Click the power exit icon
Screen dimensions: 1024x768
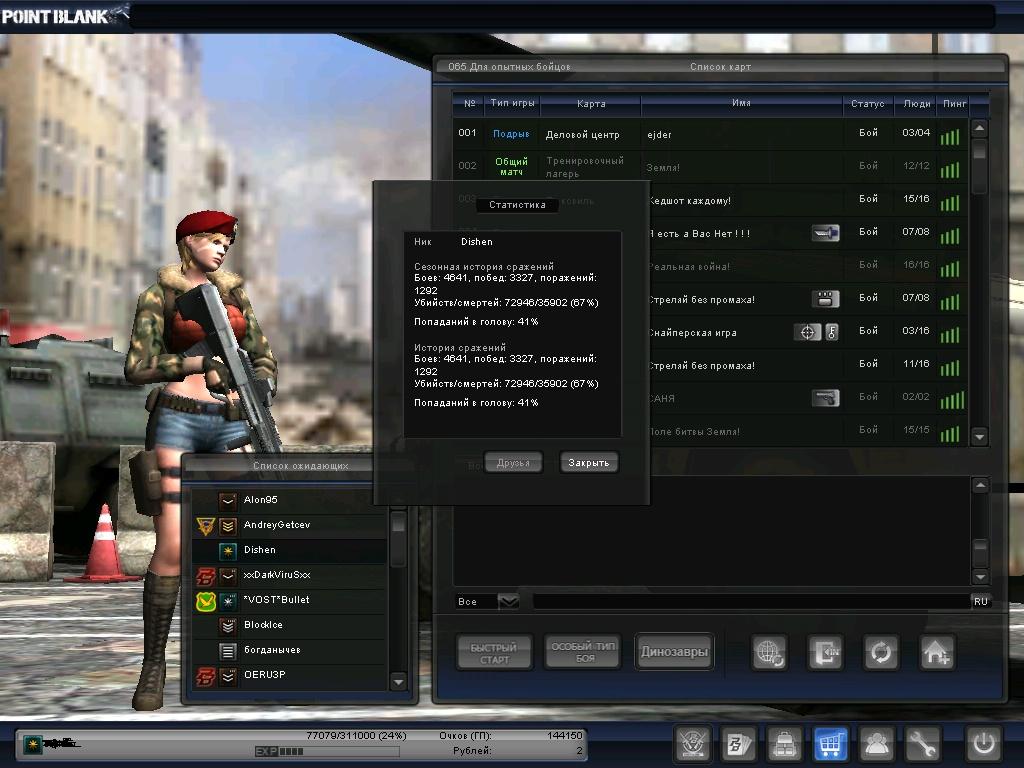[x=982, y=743]
